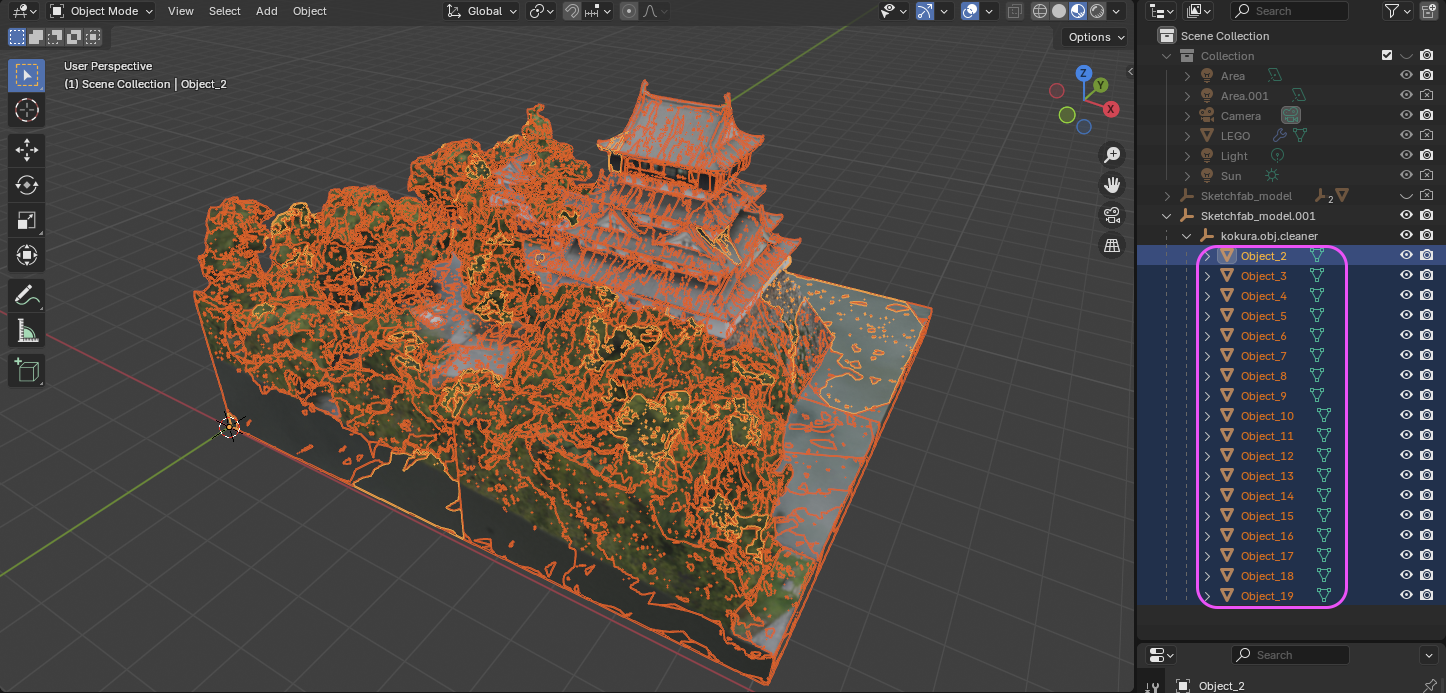Screen dimensions: 1446x693
Task: Click the zoom magnifier viewport icon
Action: click(x=1111, y=155)
